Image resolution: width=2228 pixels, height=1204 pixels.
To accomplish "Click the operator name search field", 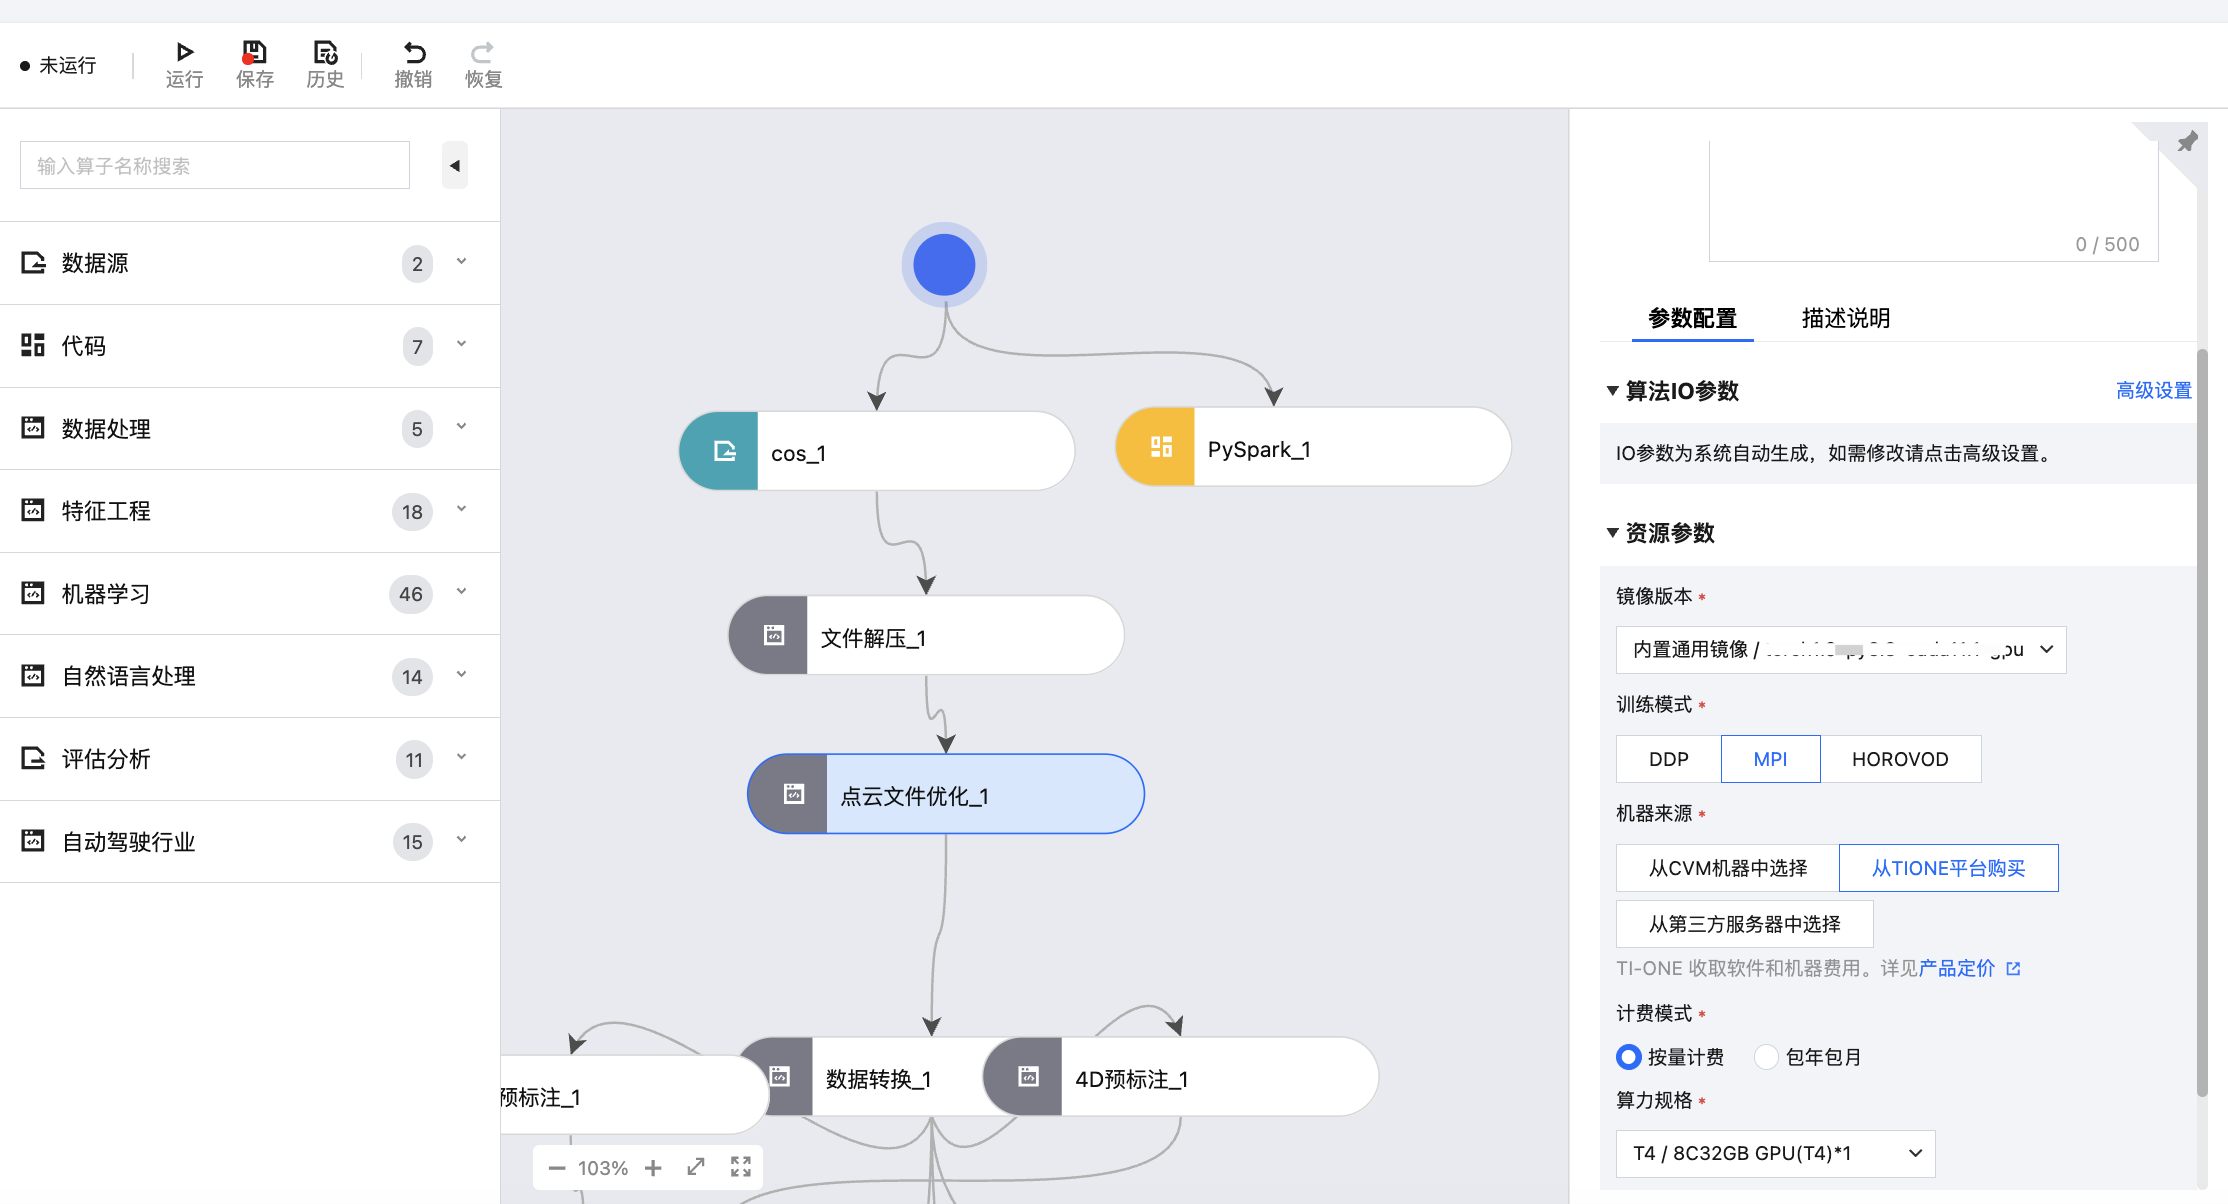I will (x=215, y=166).
